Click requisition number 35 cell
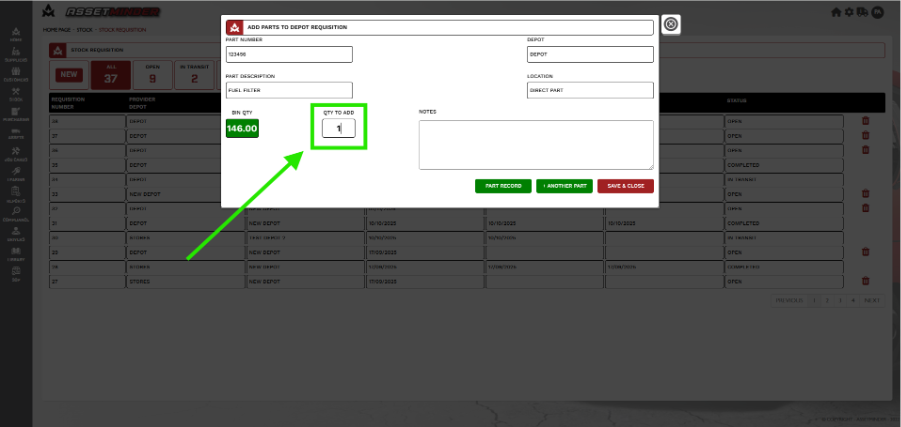 point(87,165)
